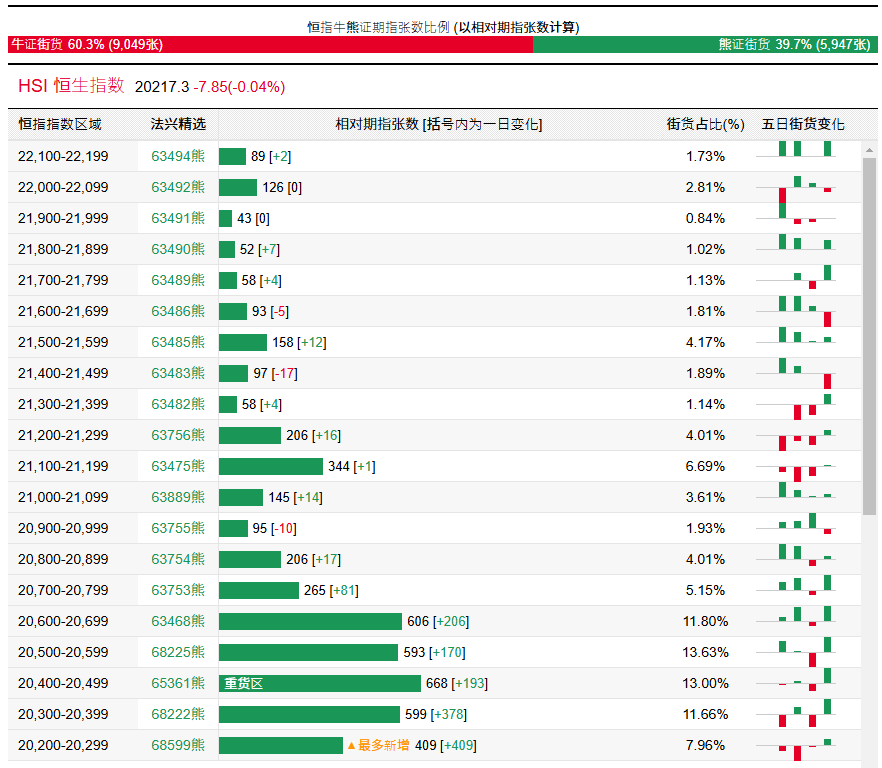Click the 21,500-21,599 range cell
882x768 pixels.
click(63, 342)
